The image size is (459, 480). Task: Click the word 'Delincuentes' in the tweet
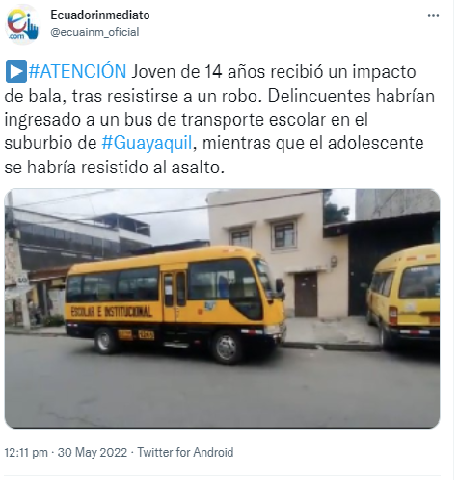point(319,96)
